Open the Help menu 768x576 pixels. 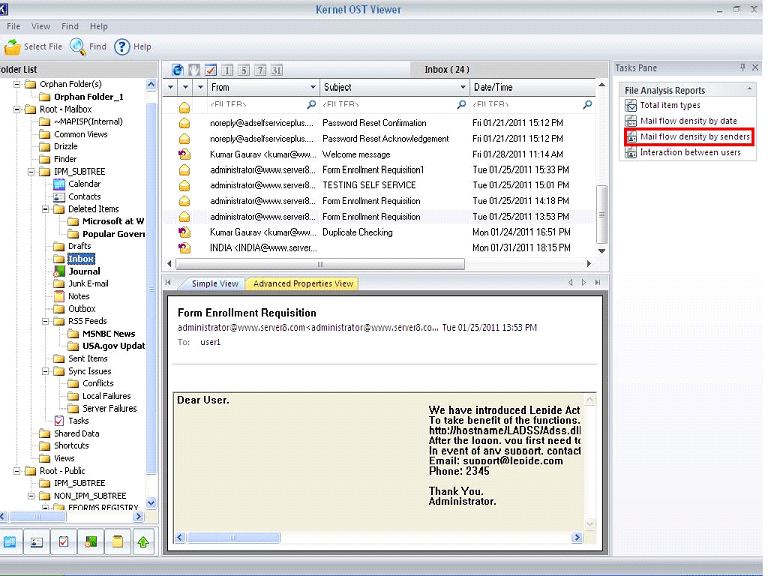[x=98, y=26]
